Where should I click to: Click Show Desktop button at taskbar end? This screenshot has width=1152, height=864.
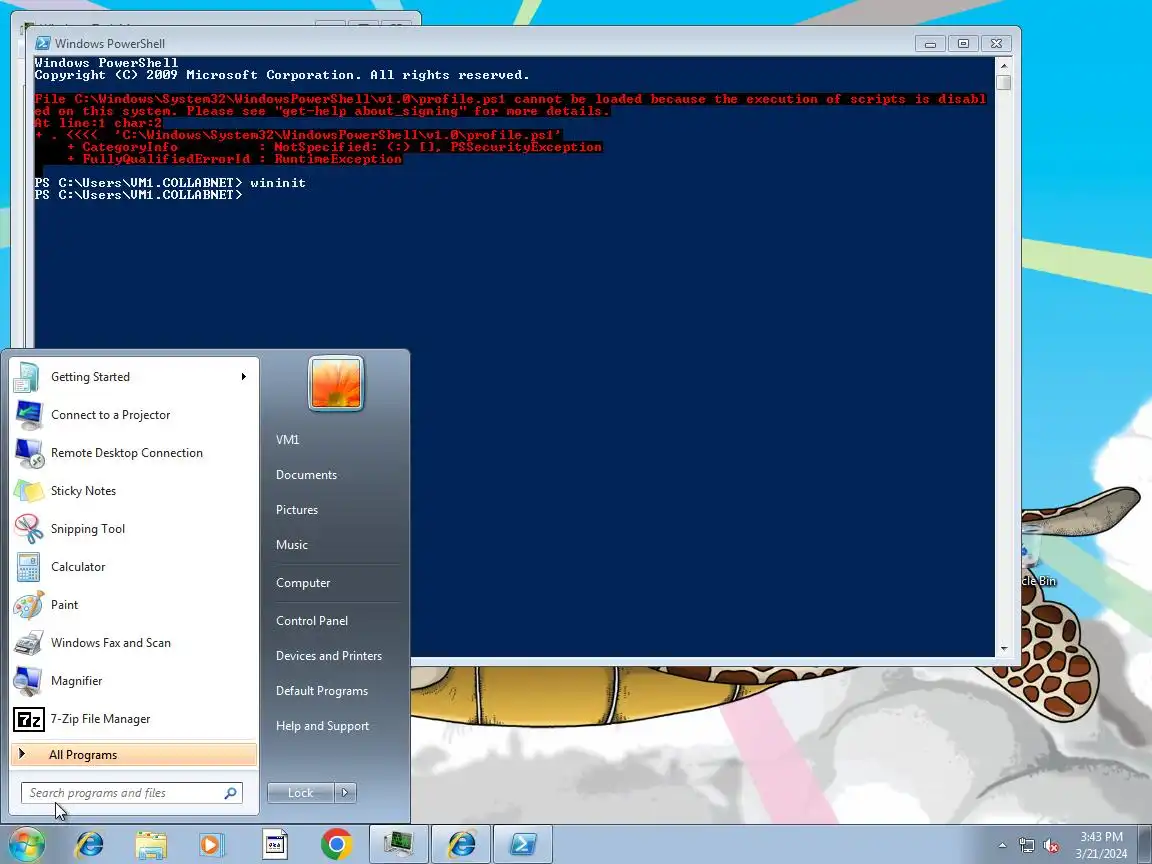click(1146, 845)
